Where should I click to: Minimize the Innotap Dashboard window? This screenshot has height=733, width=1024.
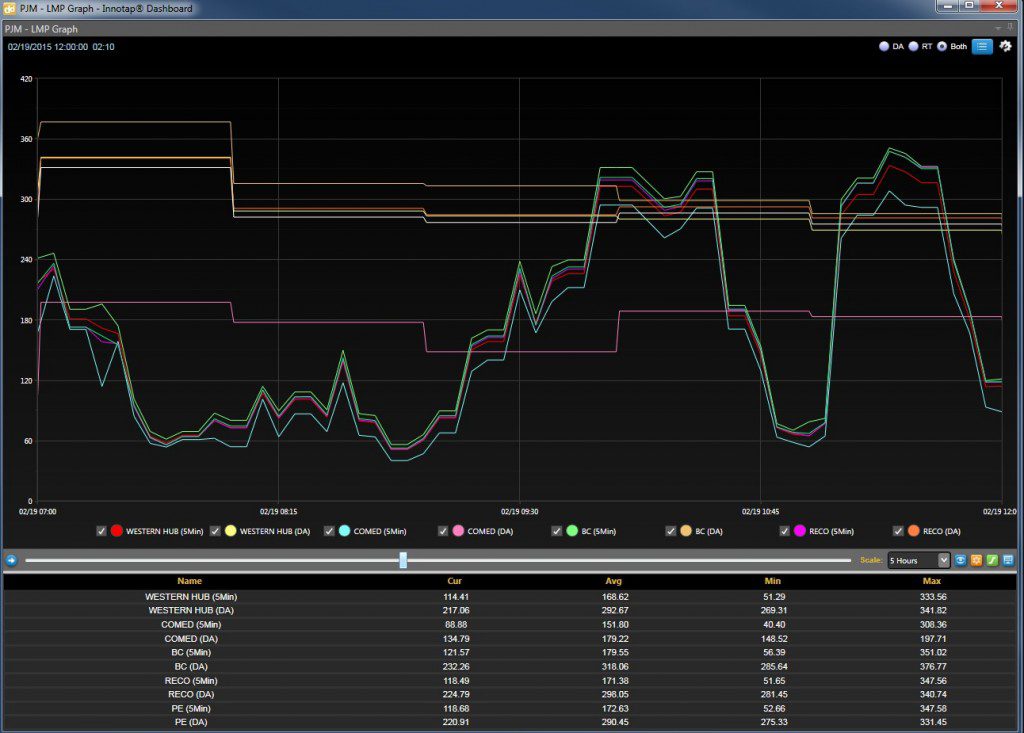click(947, 6)
